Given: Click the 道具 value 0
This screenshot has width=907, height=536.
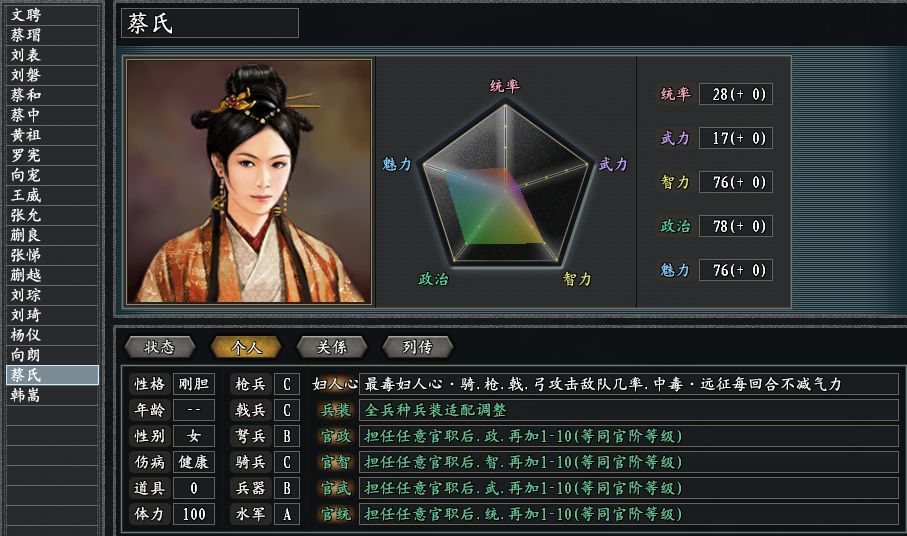Looking at the screenshot, I should click(x=194, y=488).
